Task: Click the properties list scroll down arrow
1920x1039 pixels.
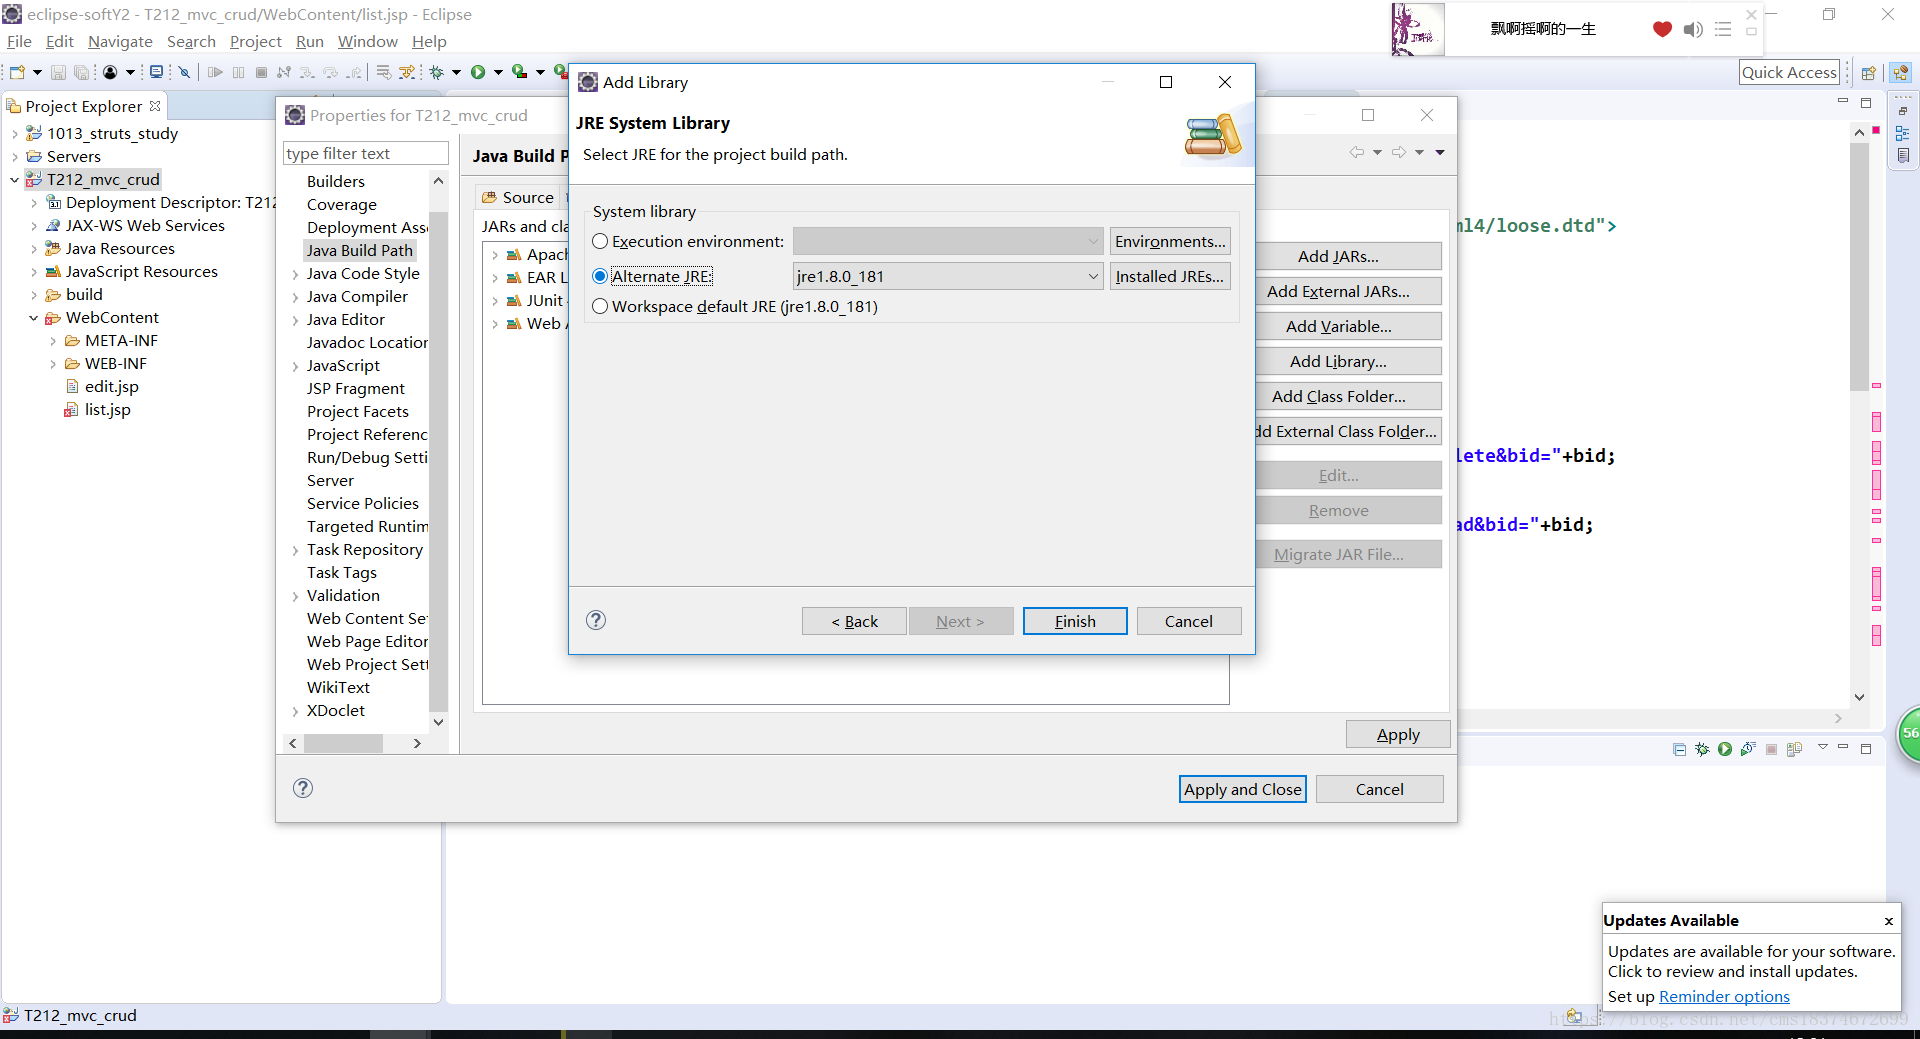Action: coord(438,721)
